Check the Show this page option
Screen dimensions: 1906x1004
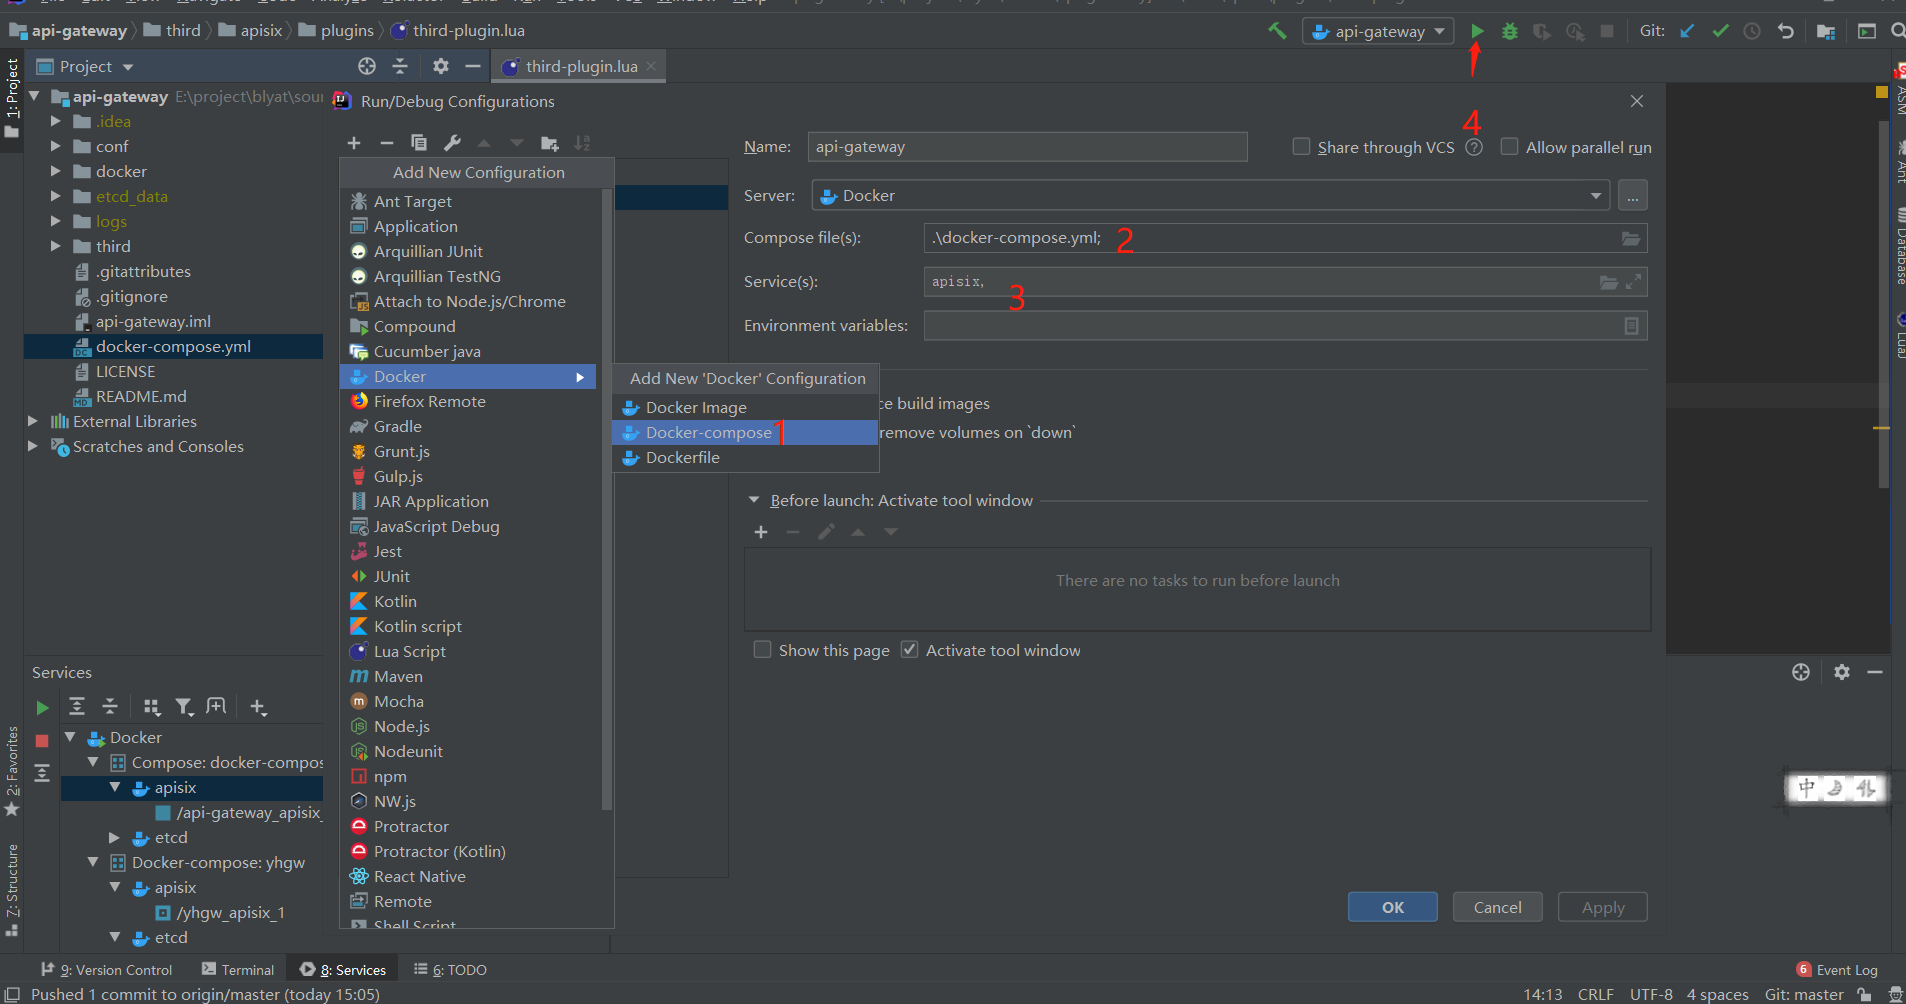[x=762, y=650]
